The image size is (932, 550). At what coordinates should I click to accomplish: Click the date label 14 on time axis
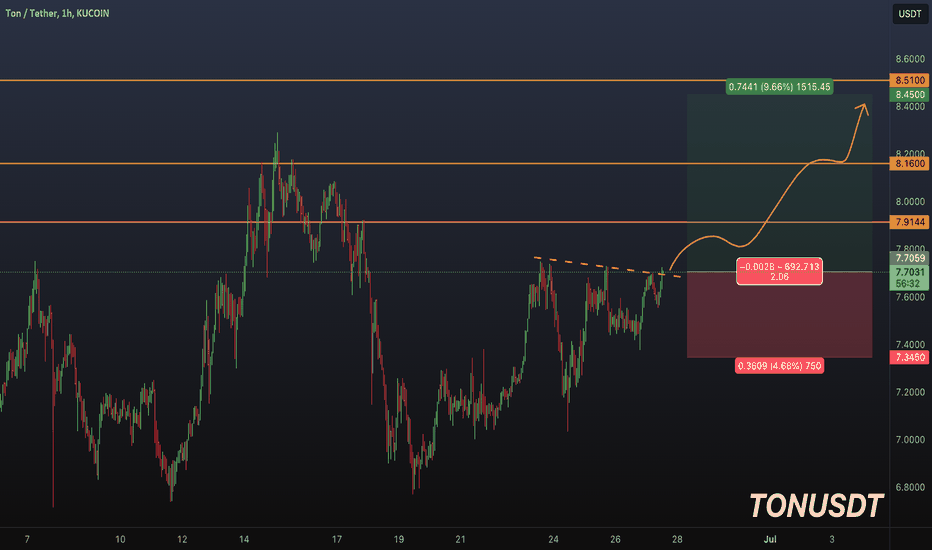(244, 539)
